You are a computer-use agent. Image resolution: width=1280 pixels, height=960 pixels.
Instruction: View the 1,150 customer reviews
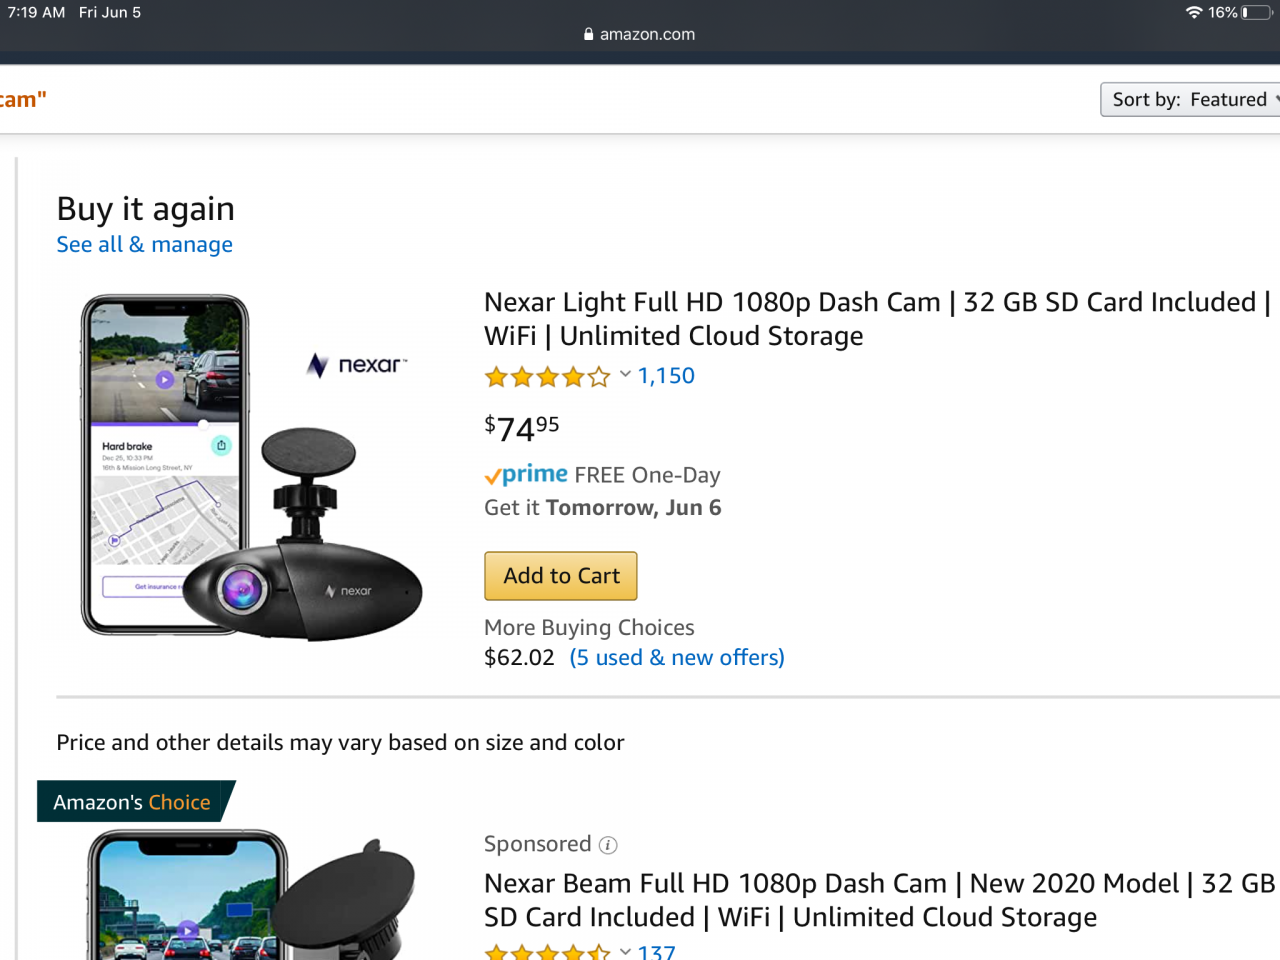[666, 376]
